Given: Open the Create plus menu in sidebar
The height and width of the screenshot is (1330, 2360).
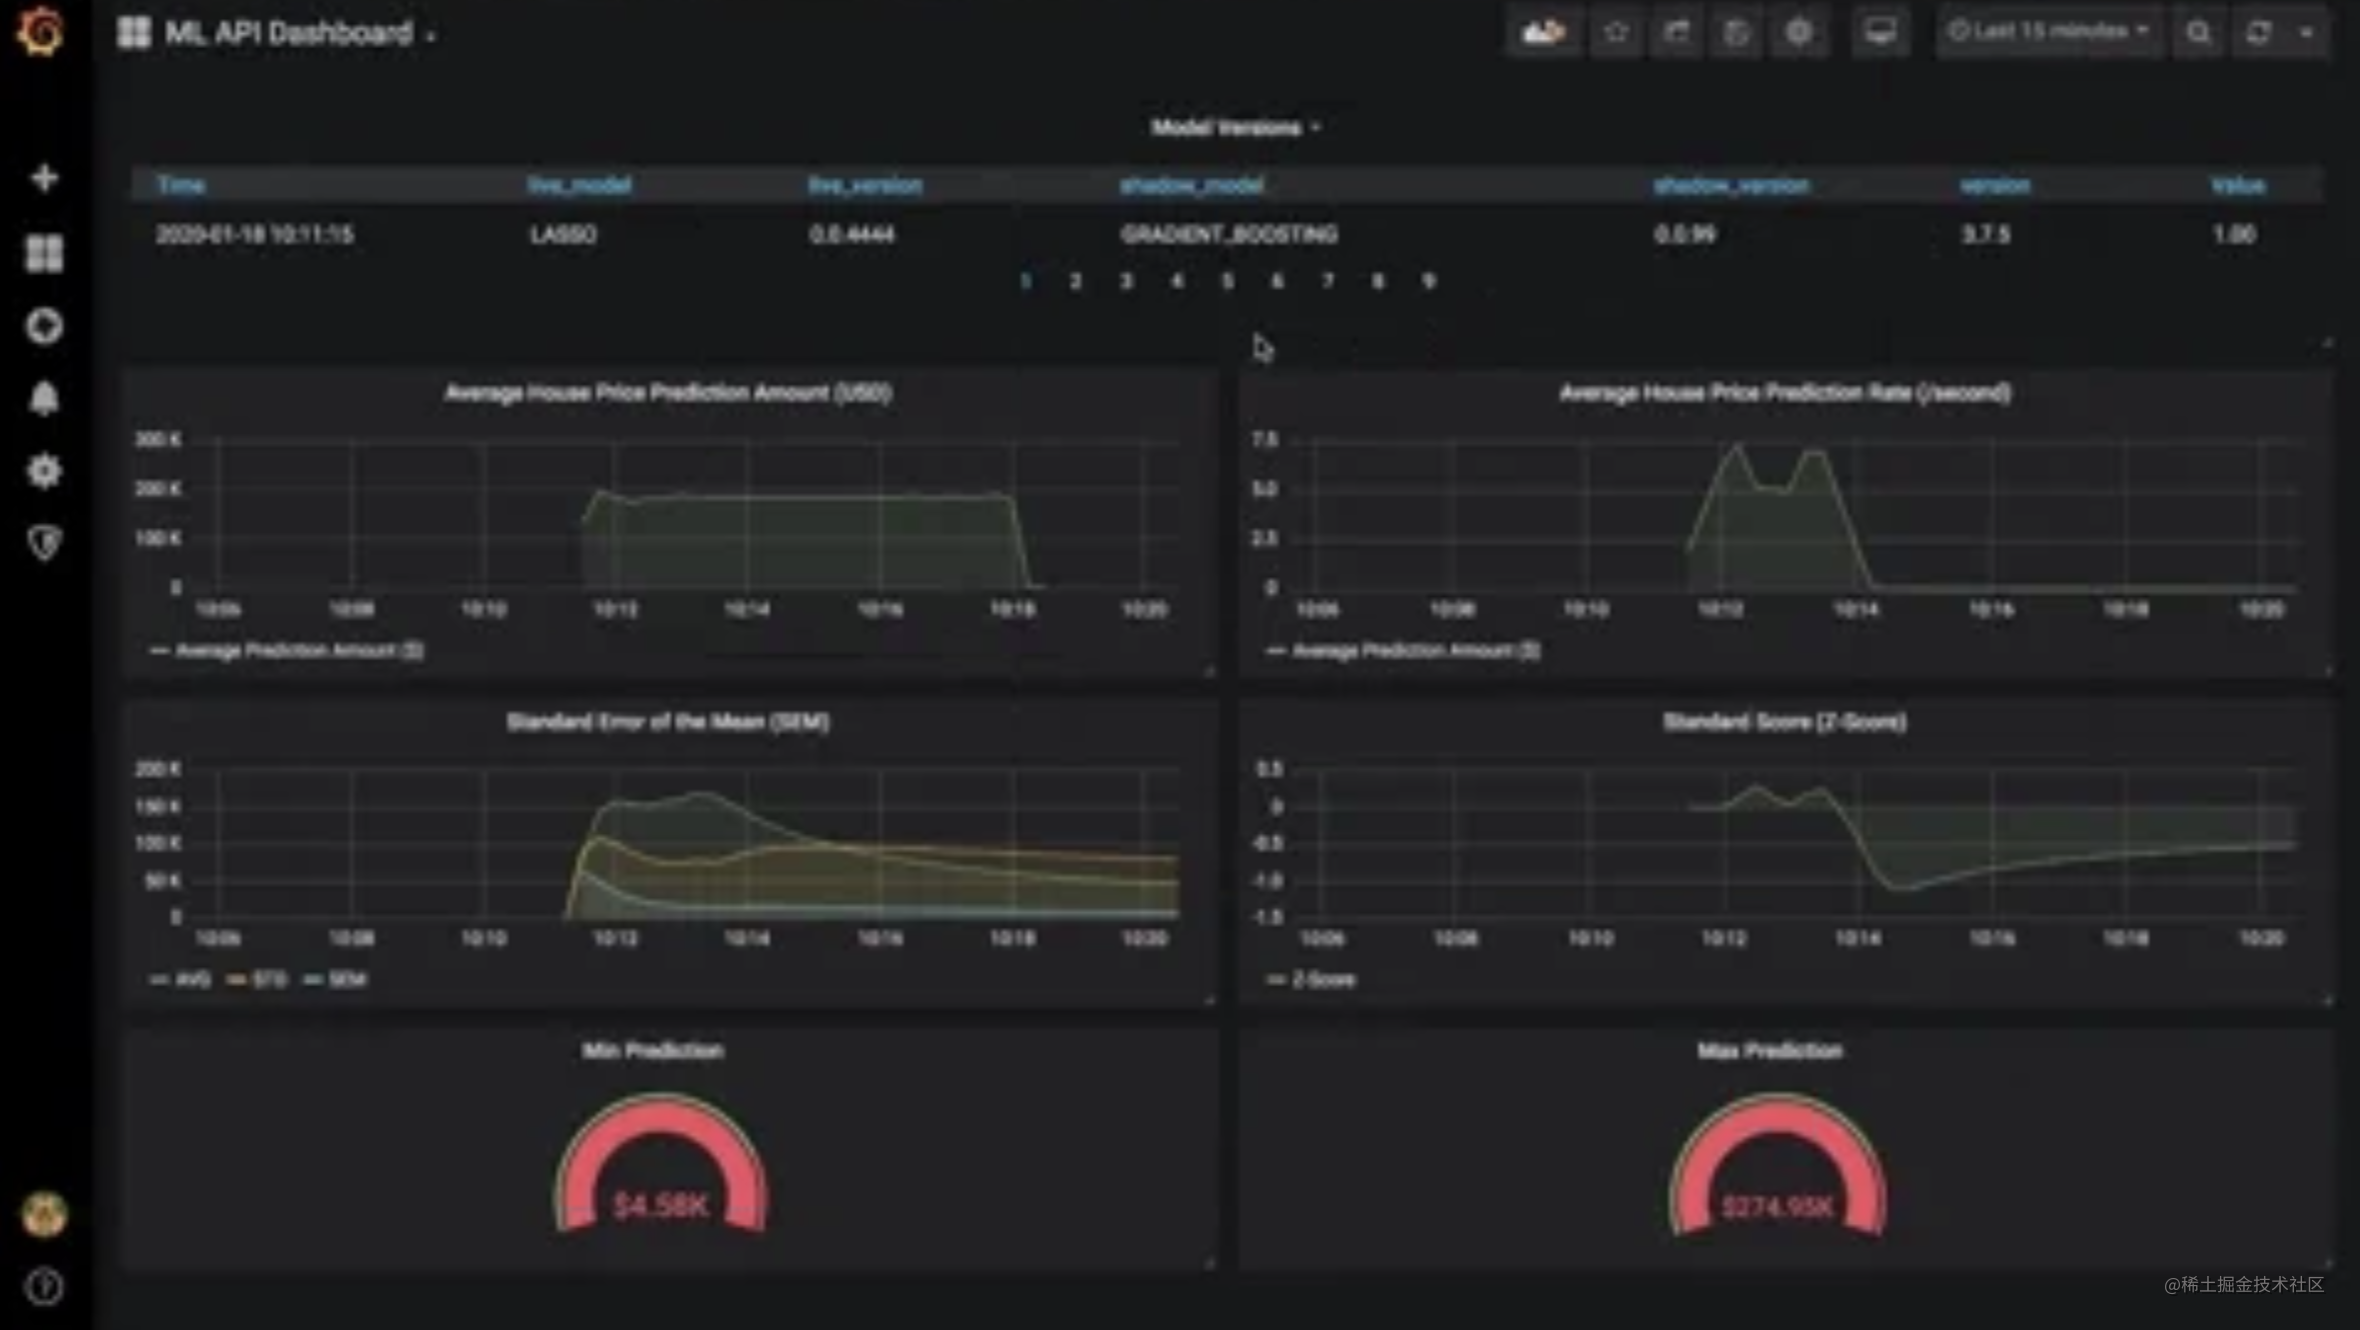Looking at the screenshot, I should click(44, 179).
